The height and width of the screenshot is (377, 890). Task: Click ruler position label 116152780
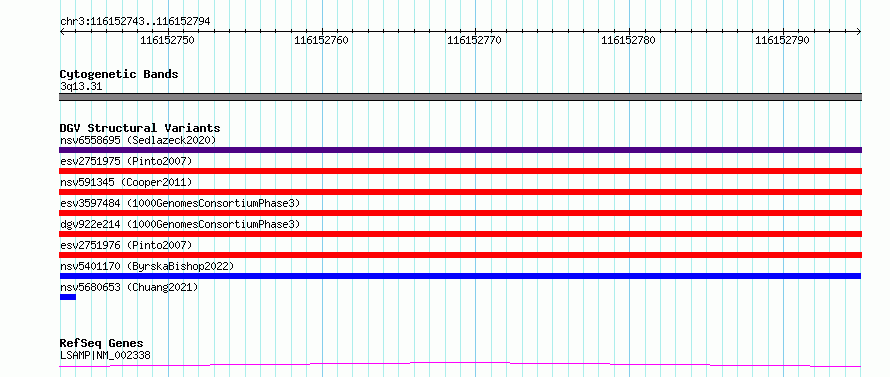click(628, 40)
